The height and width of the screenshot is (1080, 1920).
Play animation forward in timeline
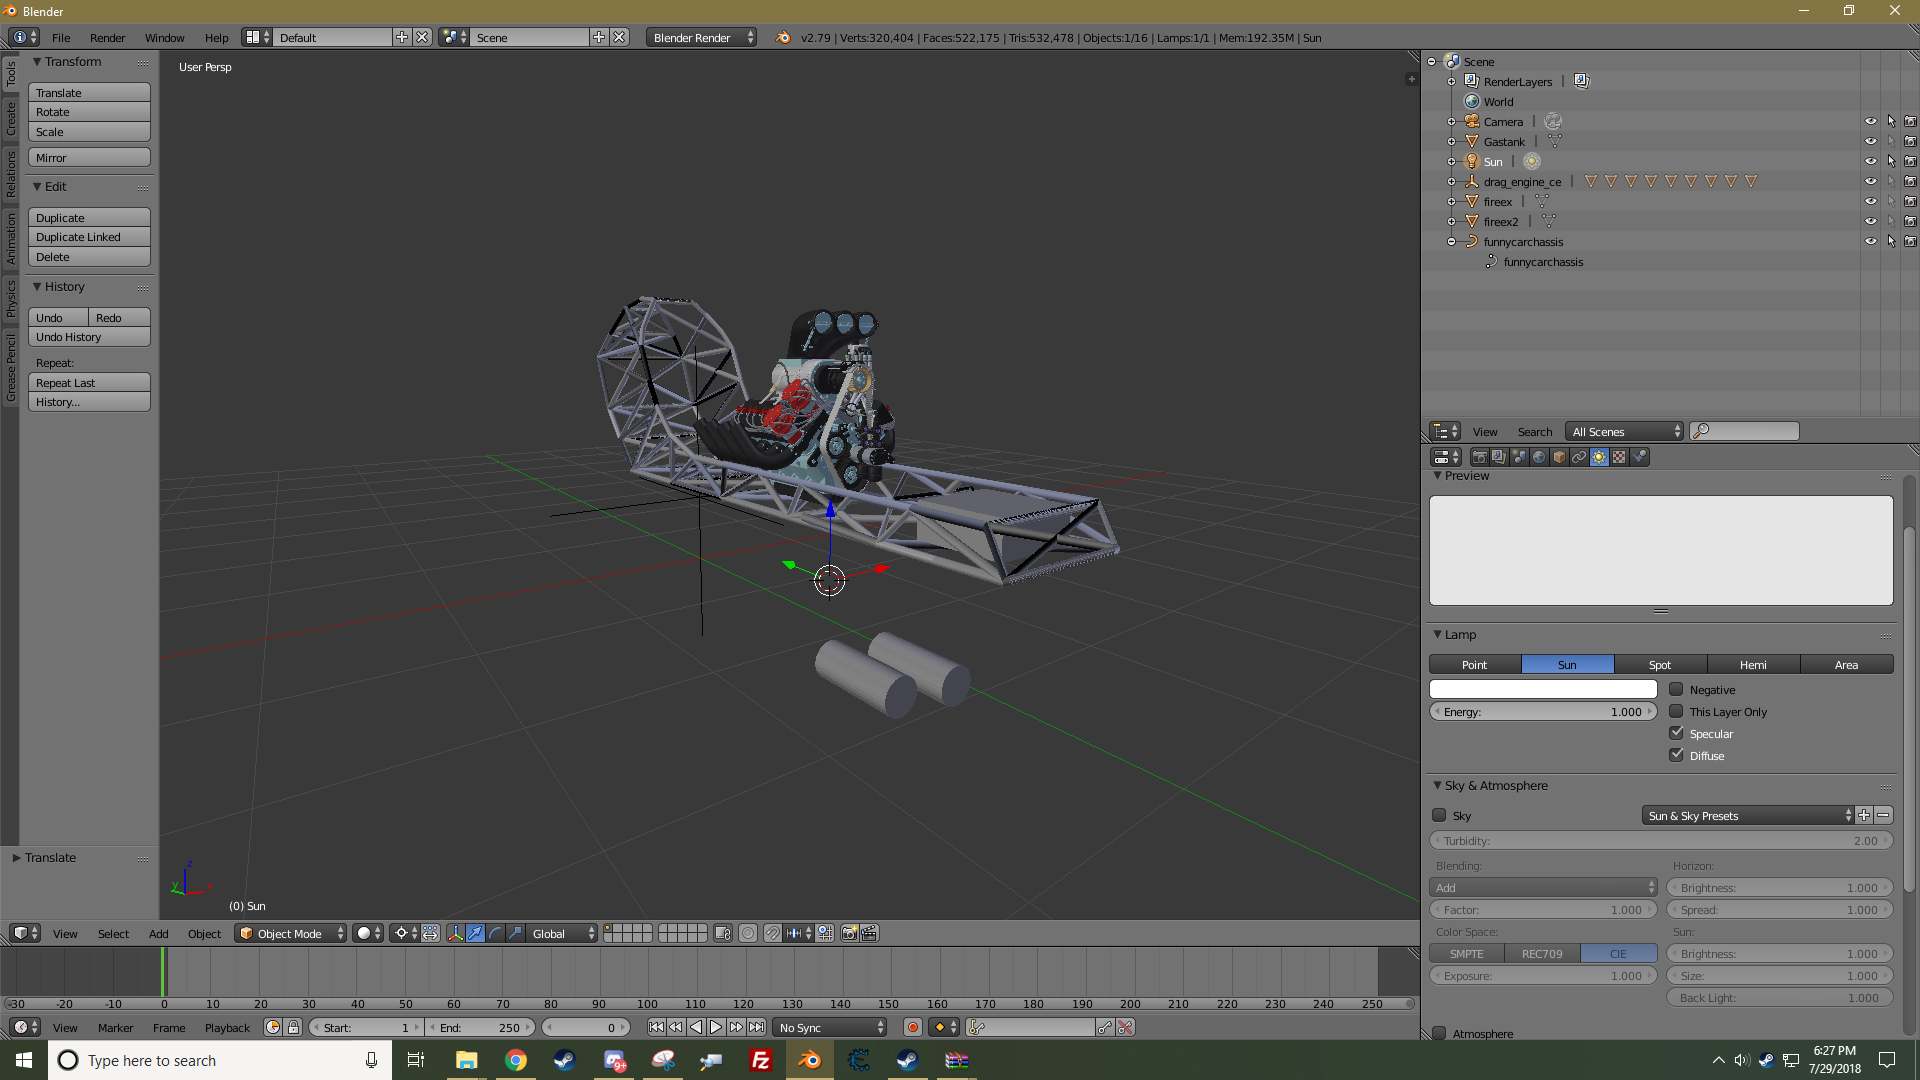[x=716, y=1027]
